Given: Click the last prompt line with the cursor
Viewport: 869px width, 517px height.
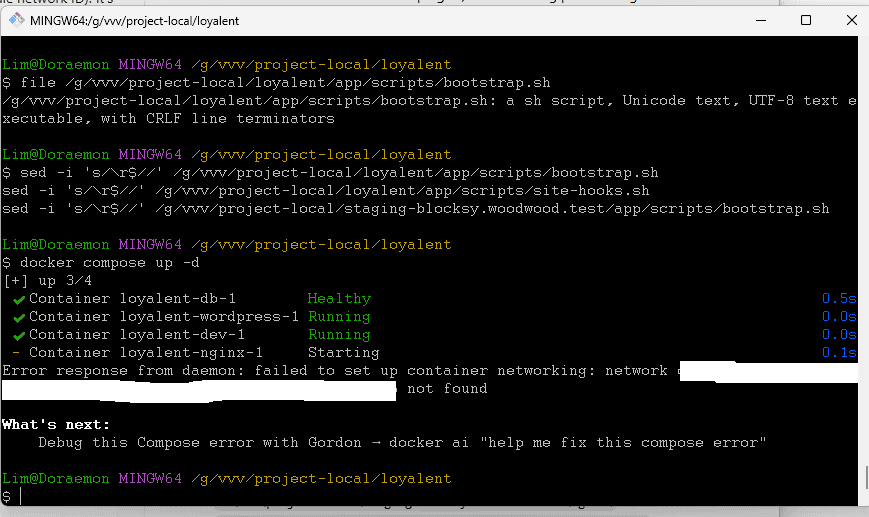Looking at the screenshot, I should pyautogui.click(x=12, y=496).
